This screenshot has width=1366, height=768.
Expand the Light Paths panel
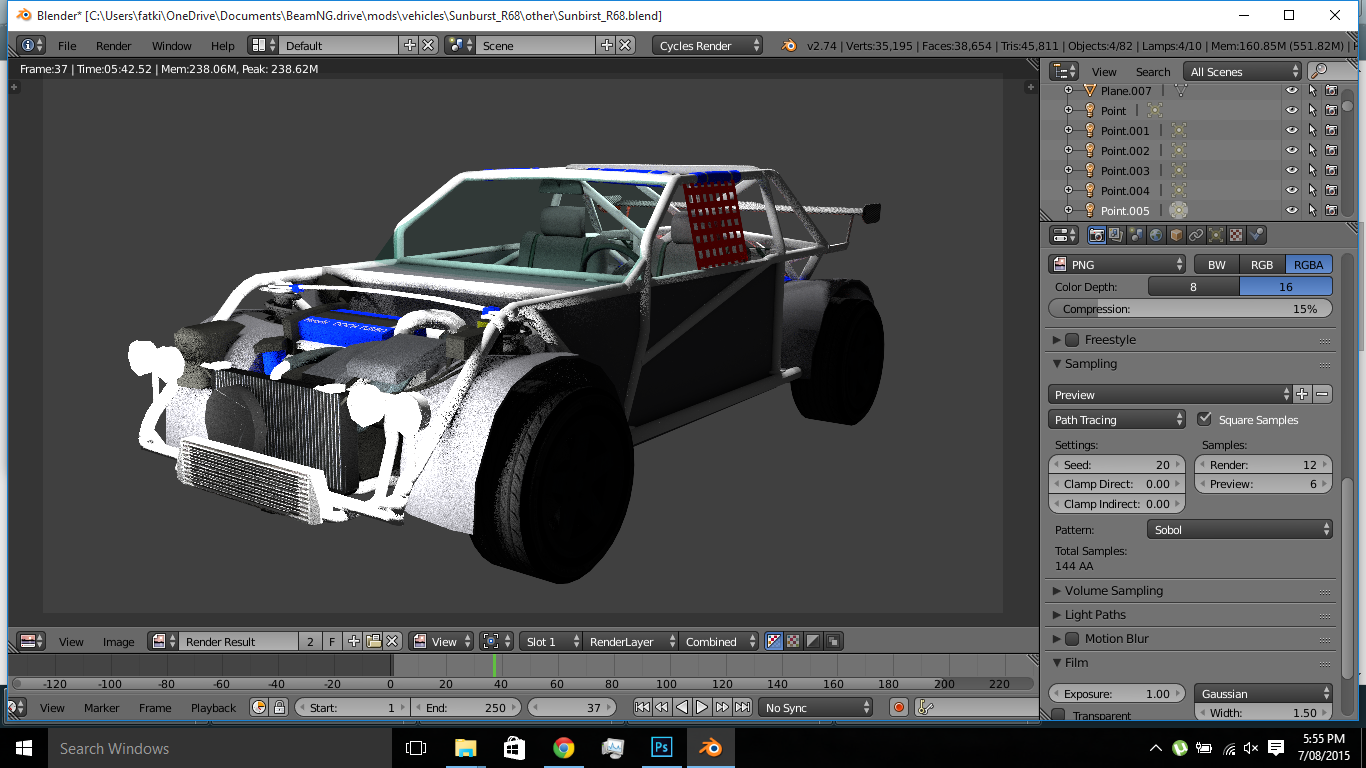click(1095, 615)
